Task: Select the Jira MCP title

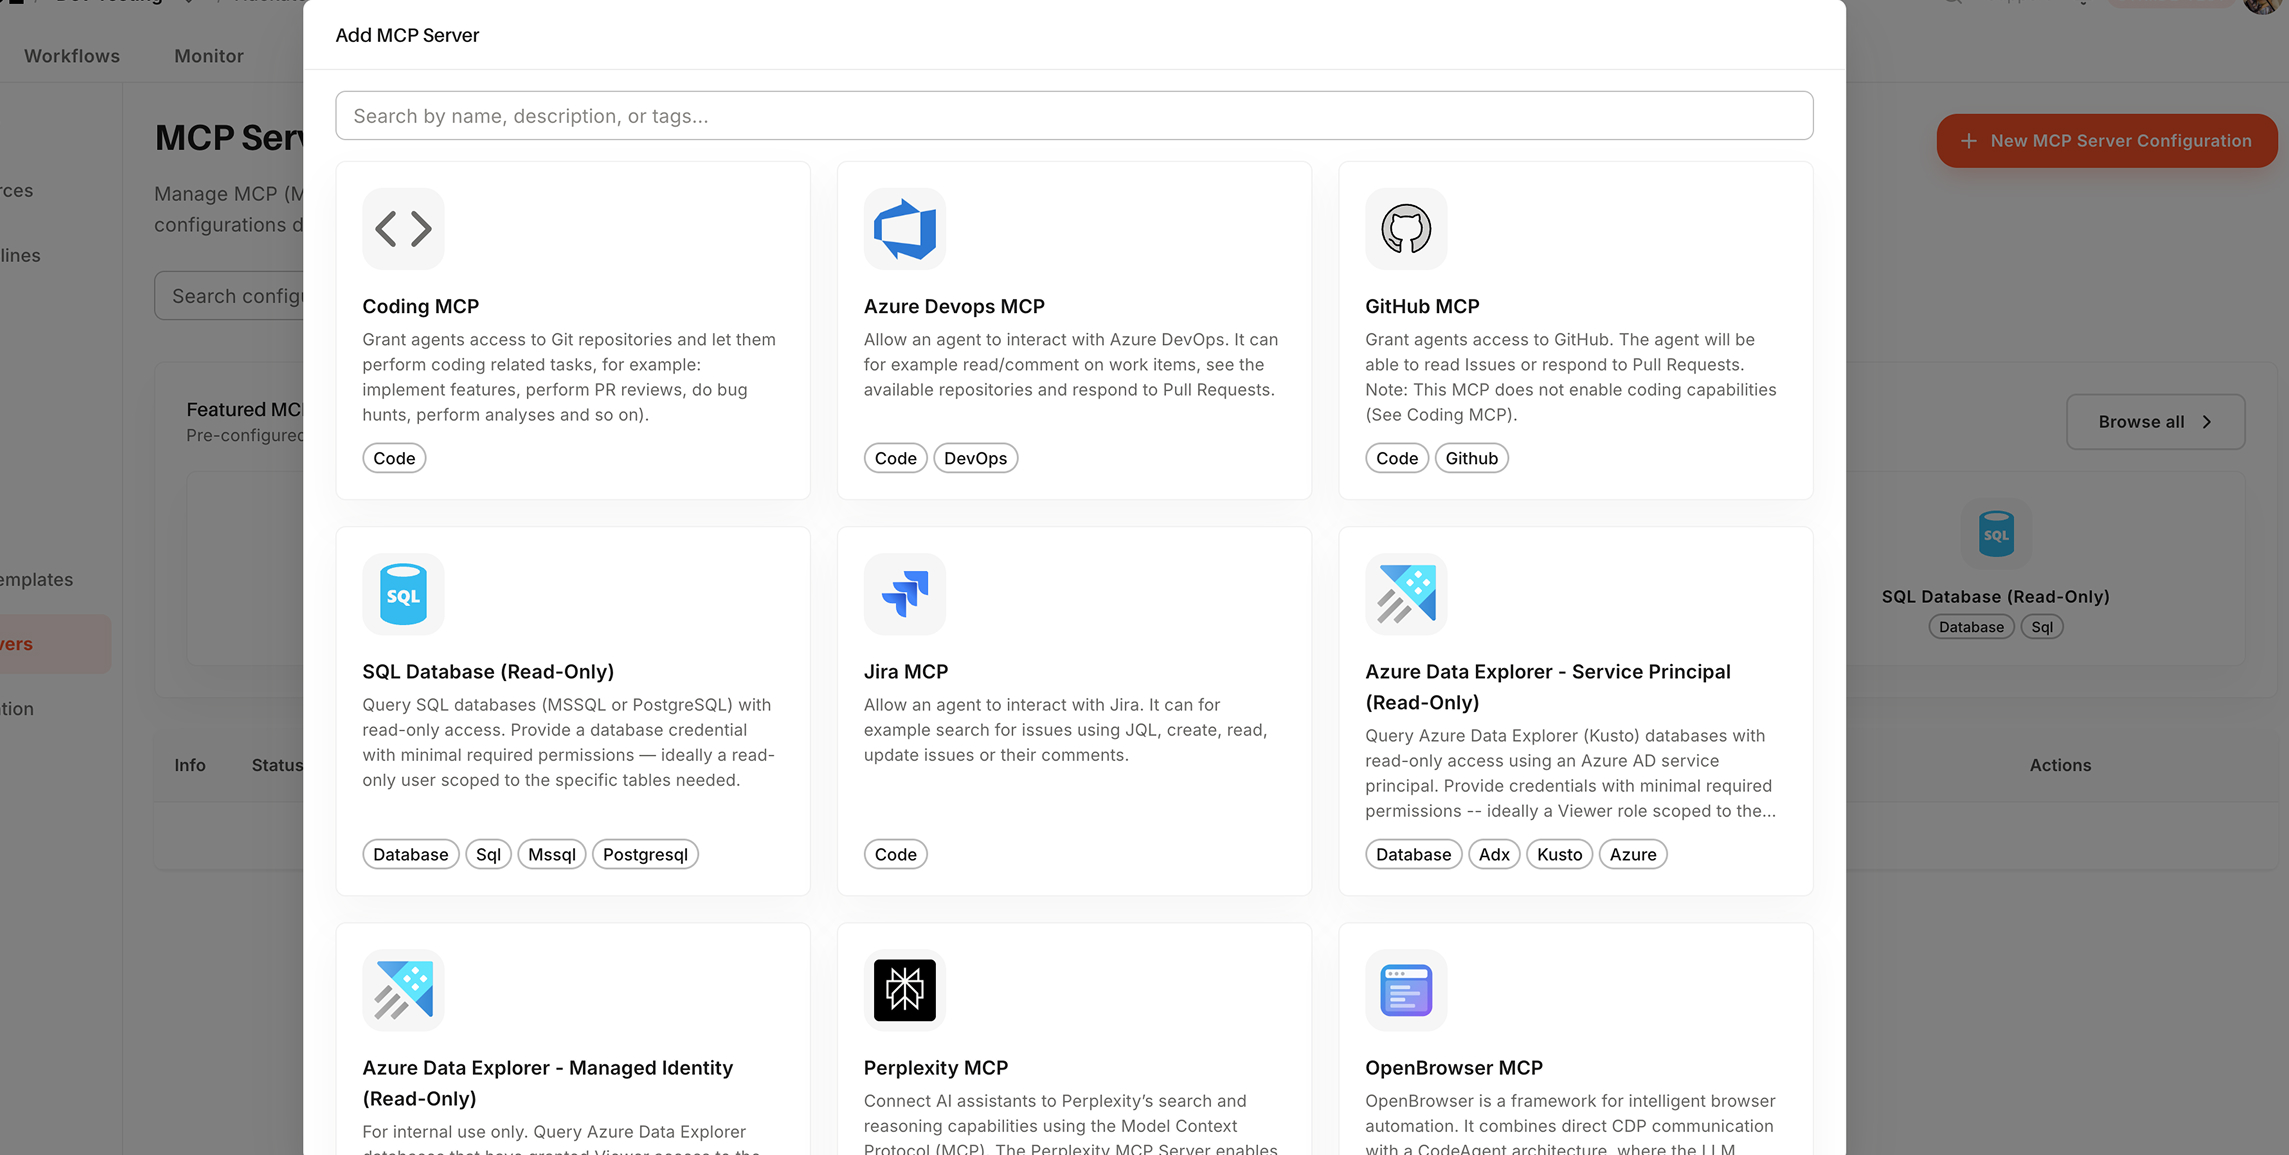Action: pyautogui.click(x=906, y=671)
